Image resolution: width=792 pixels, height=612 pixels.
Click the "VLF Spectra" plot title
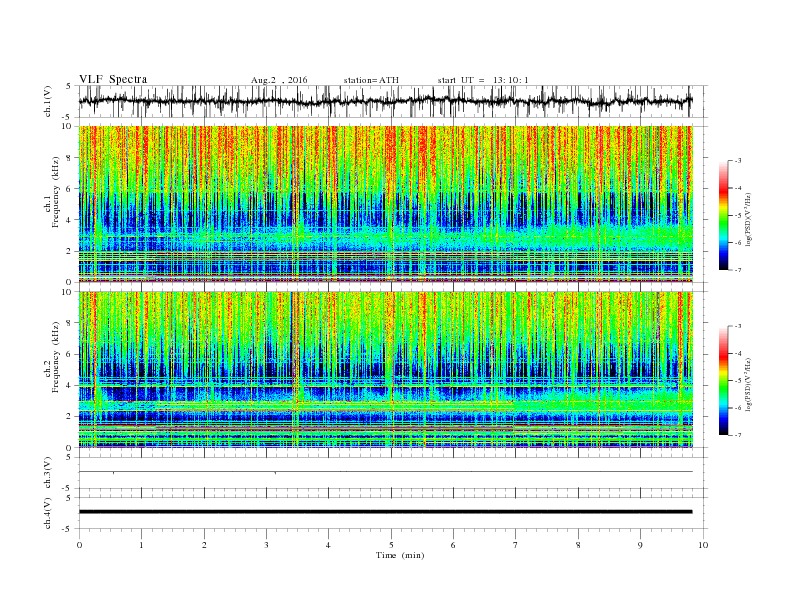[x=113, y=79]
